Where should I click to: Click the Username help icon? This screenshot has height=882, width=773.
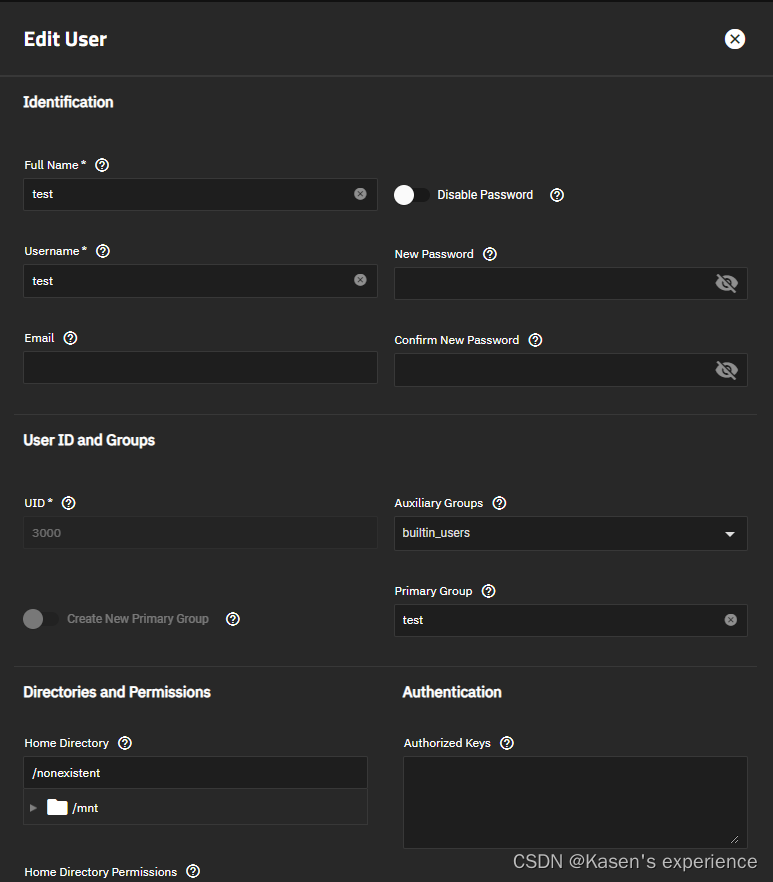[x=103, y=251]
